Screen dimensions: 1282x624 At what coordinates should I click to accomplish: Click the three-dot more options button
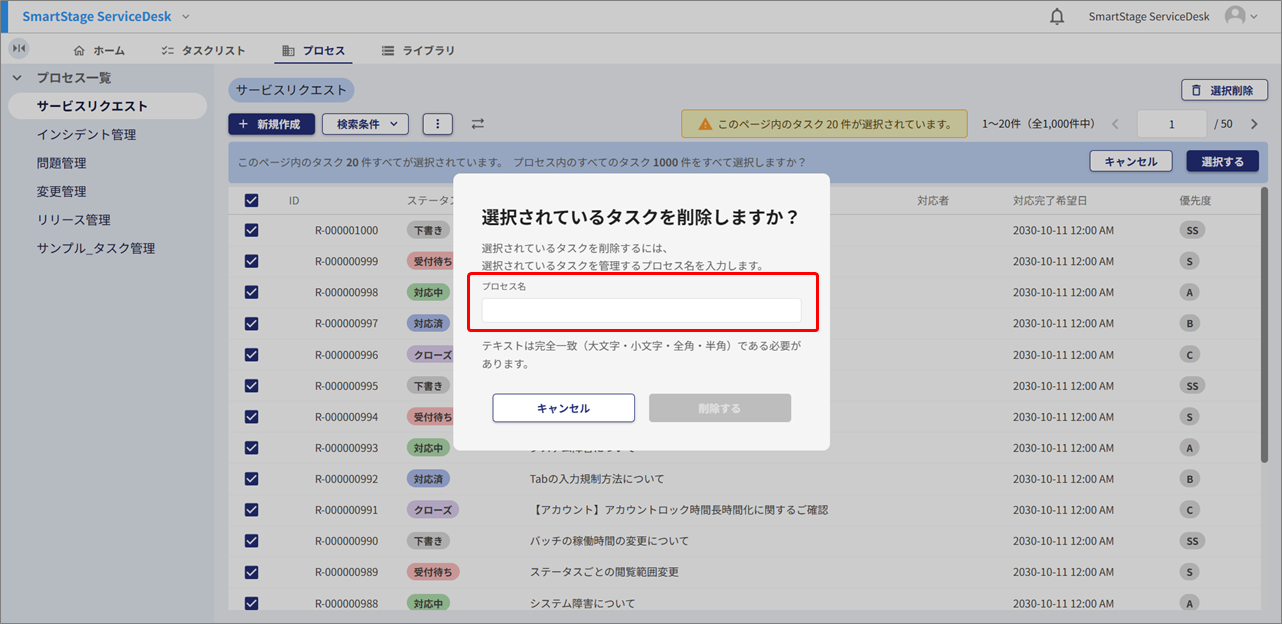[437, 124]
